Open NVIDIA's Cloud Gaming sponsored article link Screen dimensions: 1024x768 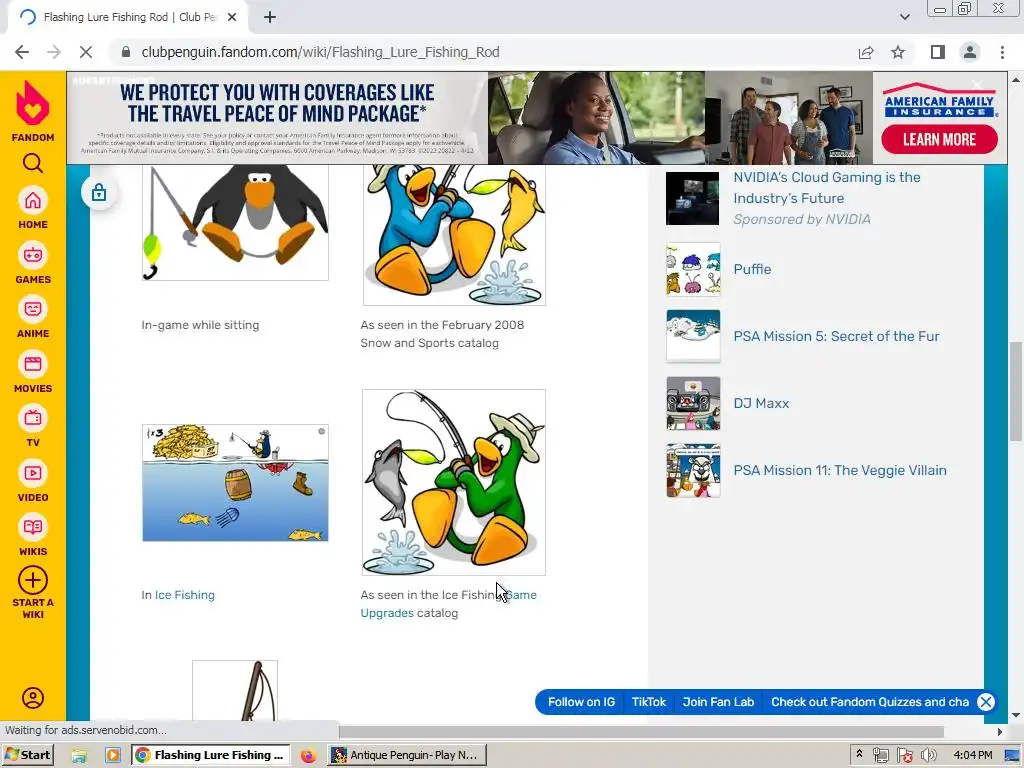[827, 187]
